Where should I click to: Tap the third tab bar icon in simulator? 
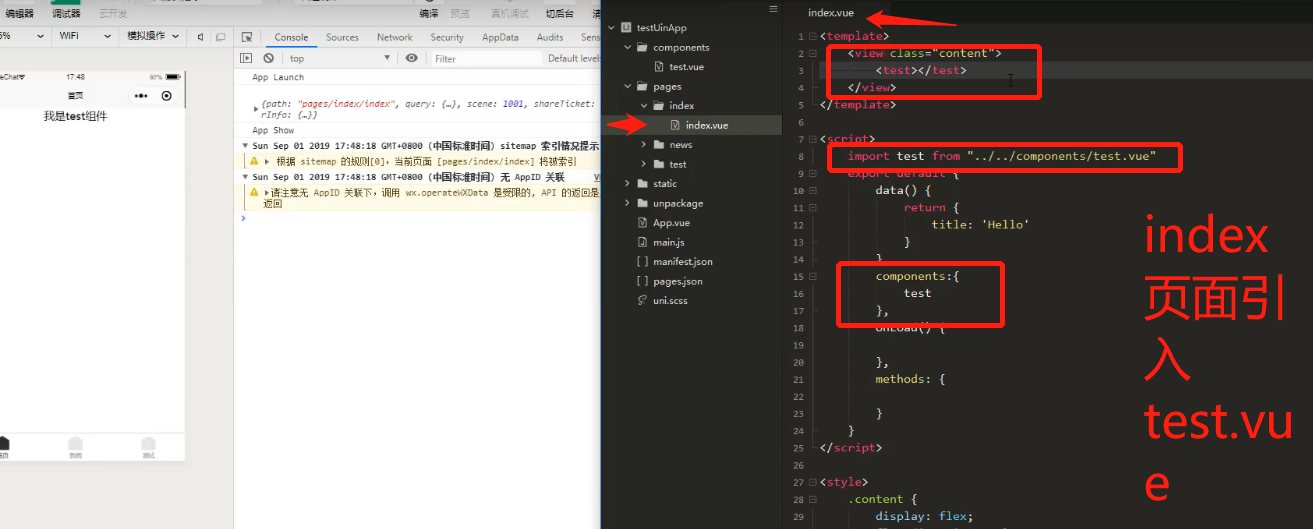click(148, 445)
